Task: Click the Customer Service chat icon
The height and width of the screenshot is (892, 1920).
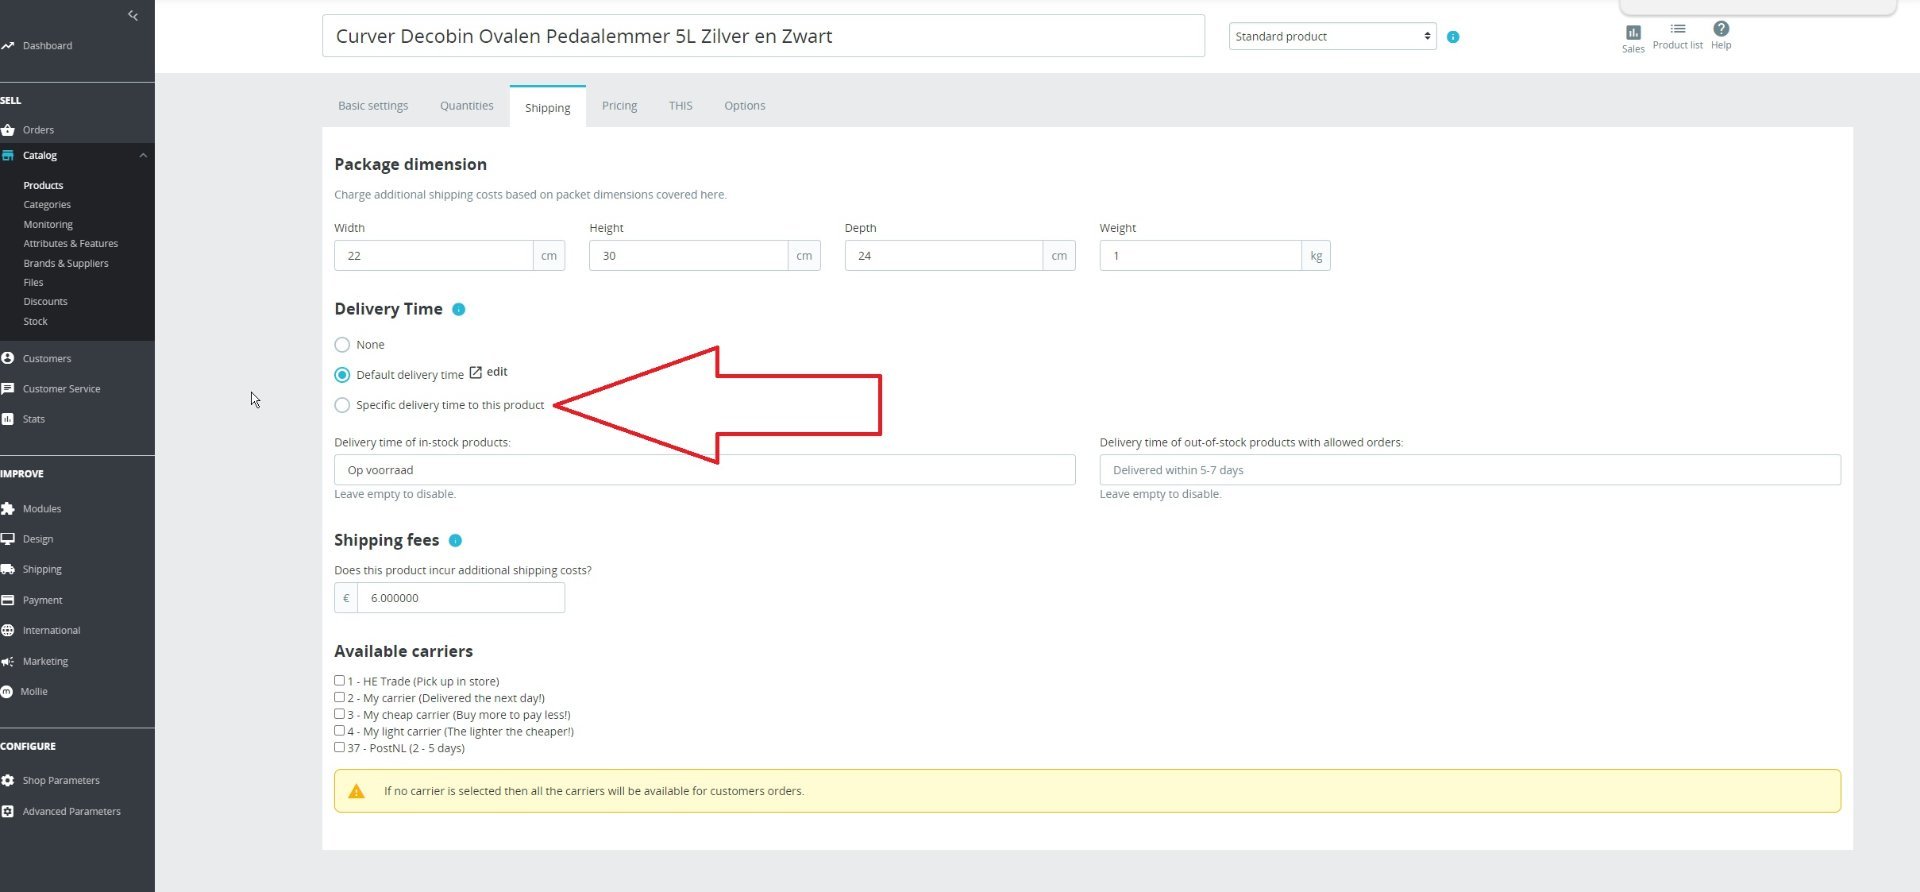Action: [8, 389]
